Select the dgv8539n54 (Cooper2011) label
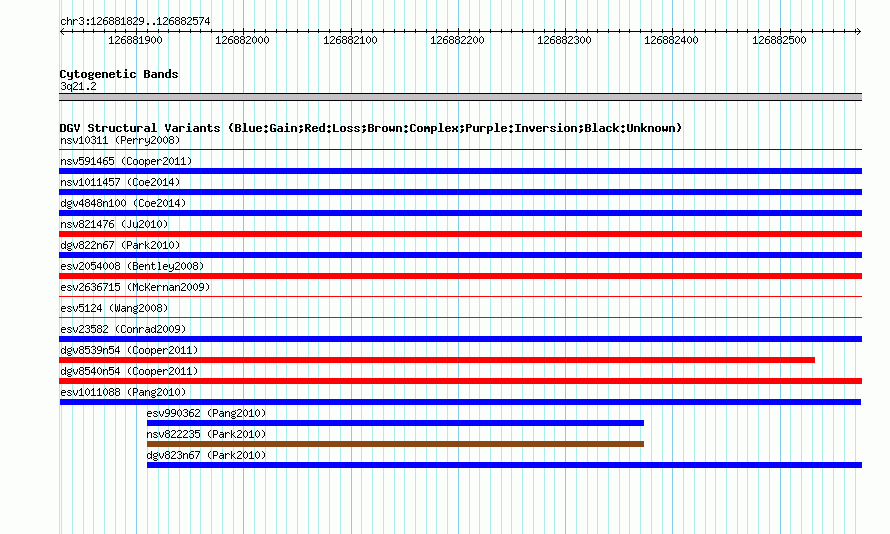The height and width of the screenshot is (534, 890). 129,350
